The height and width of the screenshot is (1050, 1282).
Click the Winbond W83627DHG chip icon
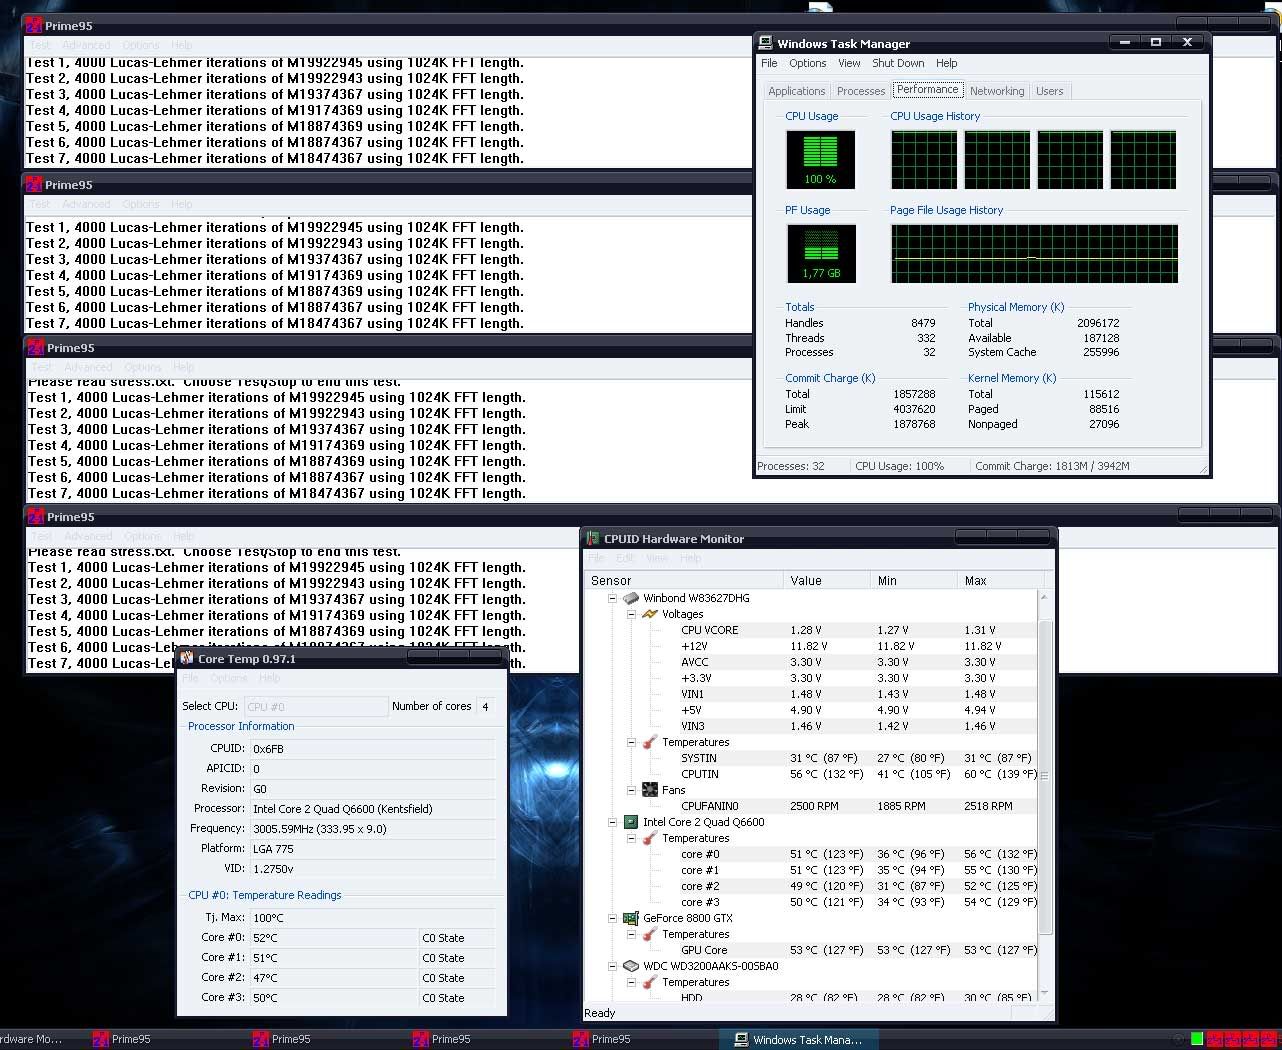[631, 598]
